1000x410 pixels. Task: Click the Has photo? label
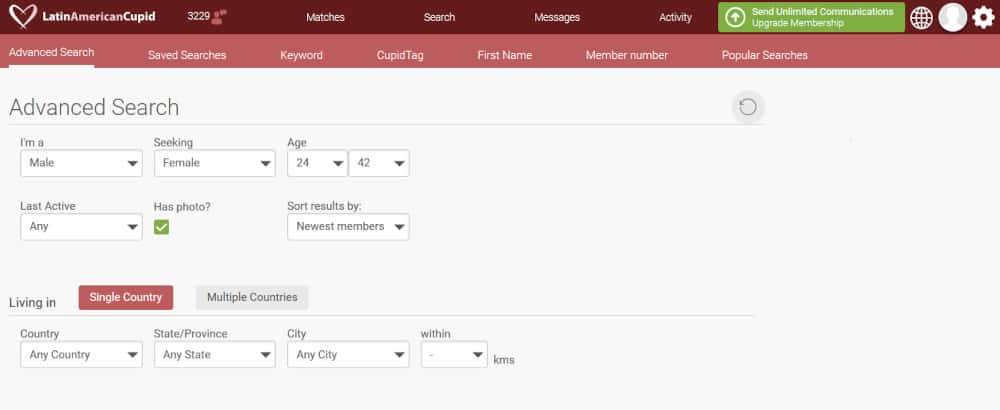point(182,207)
